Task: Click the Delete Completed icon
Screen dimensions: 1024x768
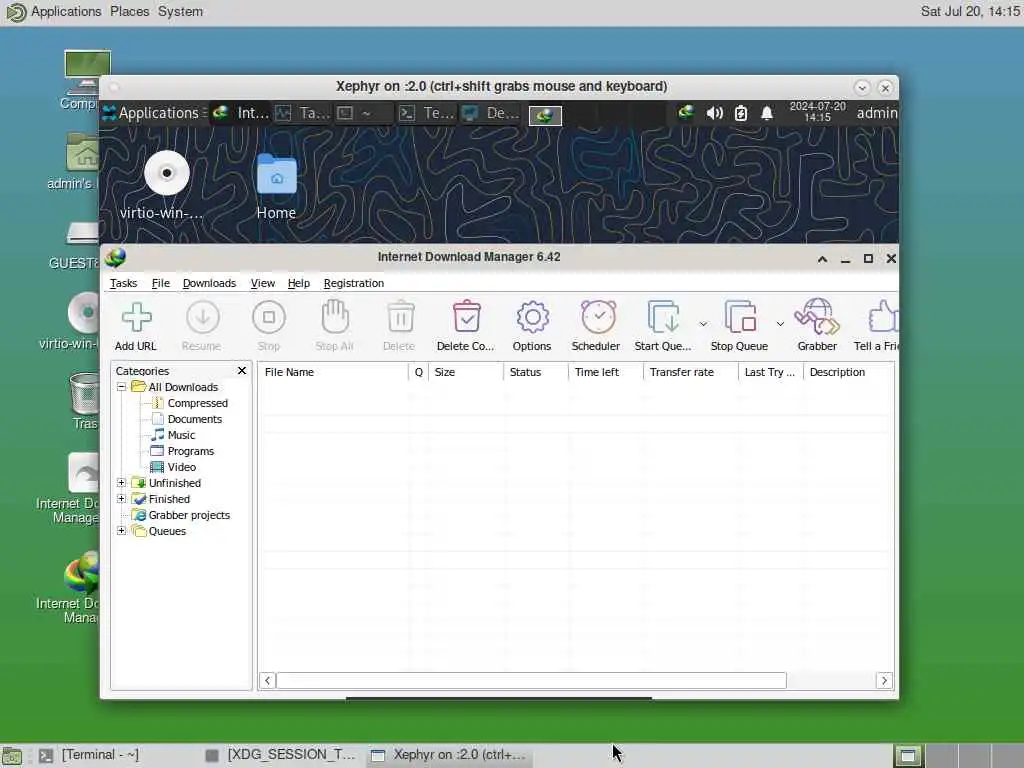Action: pyautogui.click(x=466, y=317)
